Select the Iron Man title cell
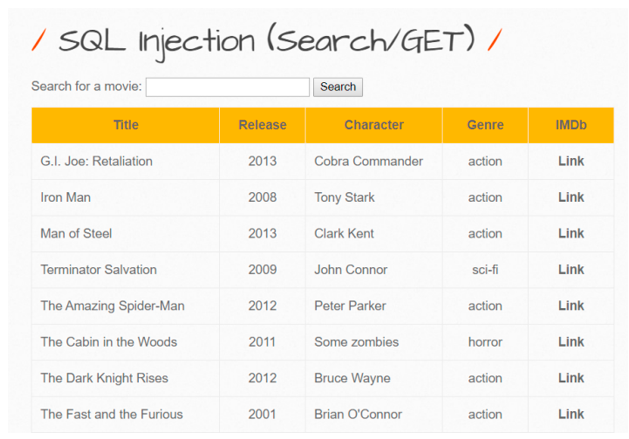This screenshot has width=629, height=439. coord(66,197)
